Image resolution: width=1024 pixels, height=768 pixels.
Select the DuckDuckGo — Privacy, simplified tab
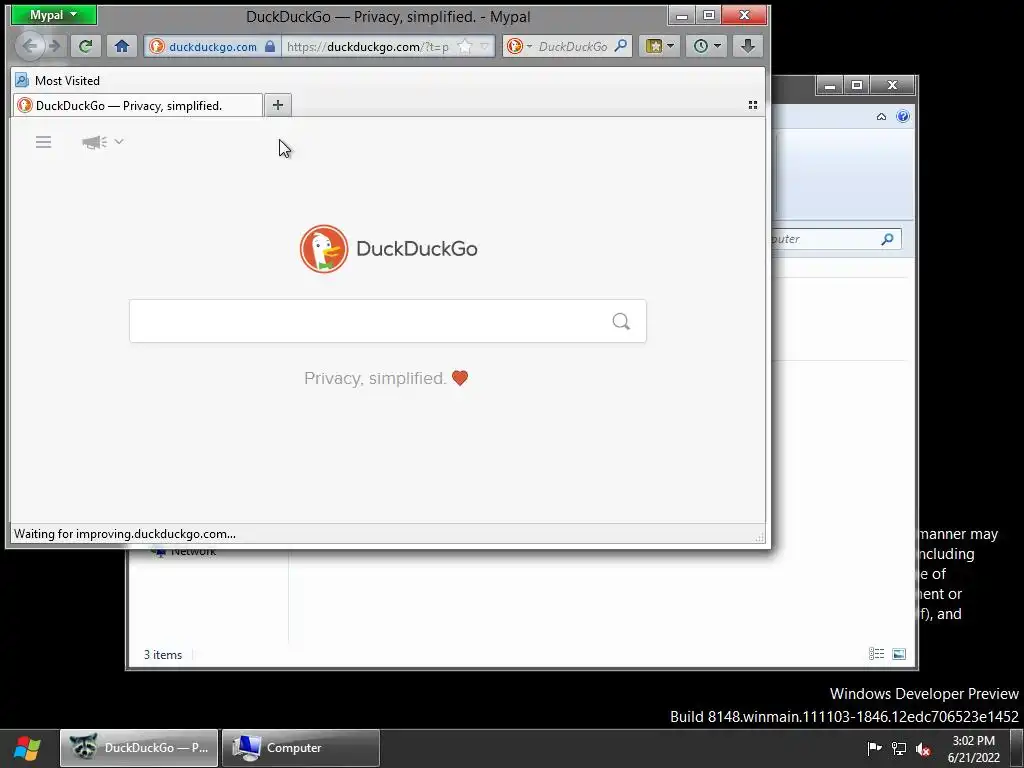pyautogui.click(x=138, y=106)
